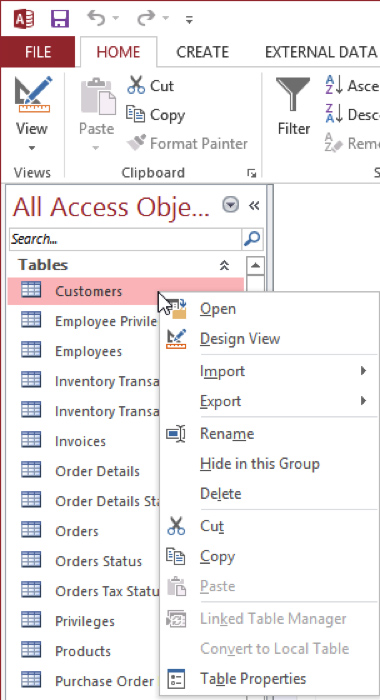
Task: Switch to the HOME tab
Action: [118, 52]
